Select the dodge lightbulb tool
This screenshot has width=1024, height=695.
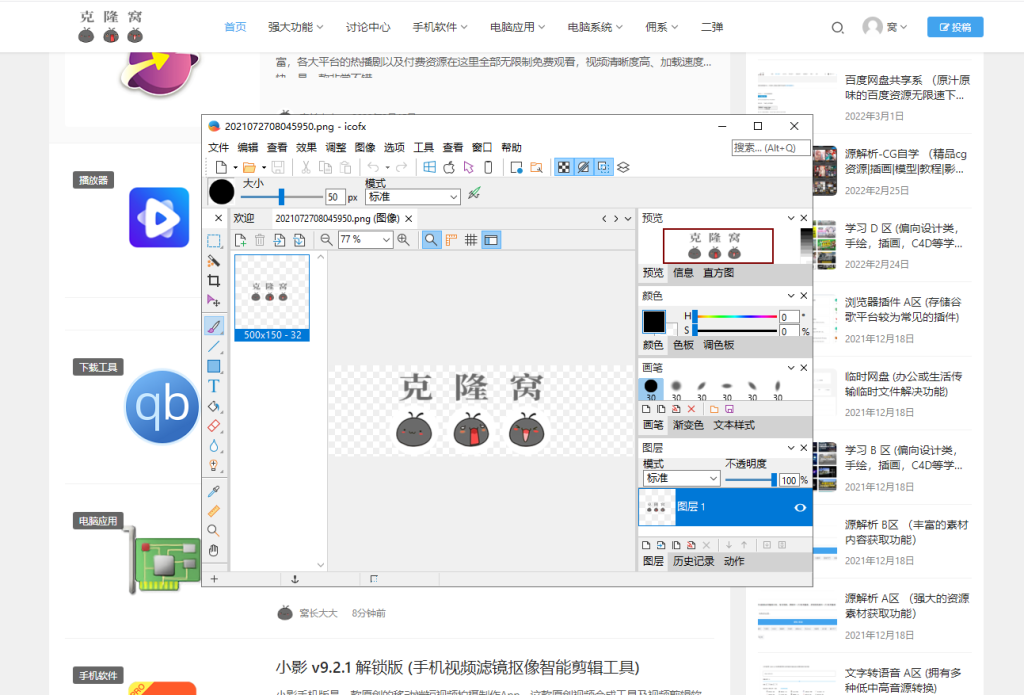(214, 466)
